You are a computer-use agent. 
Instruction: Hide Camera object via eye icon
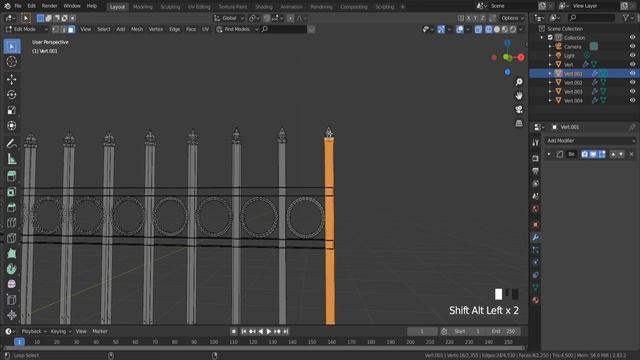point(632,47)
